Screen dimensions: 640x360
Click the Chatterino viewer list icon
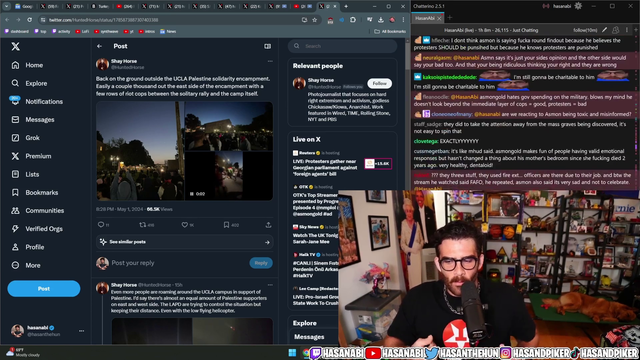(616, 30)
